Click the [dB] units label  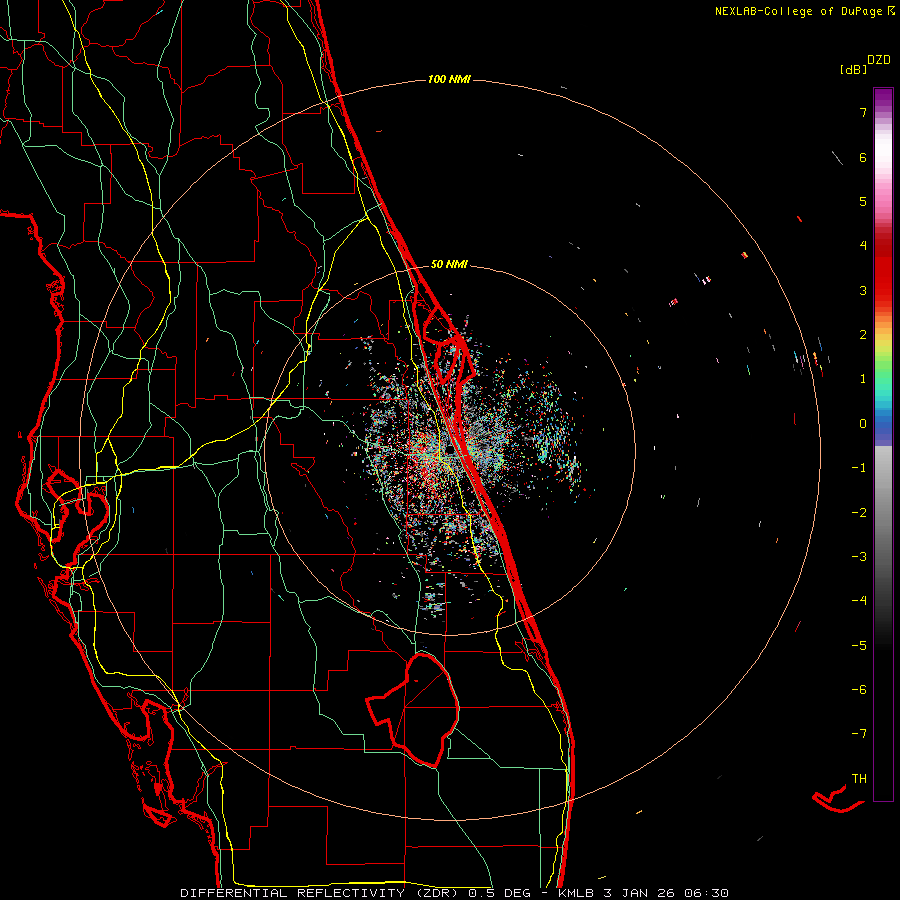[854, 69]
